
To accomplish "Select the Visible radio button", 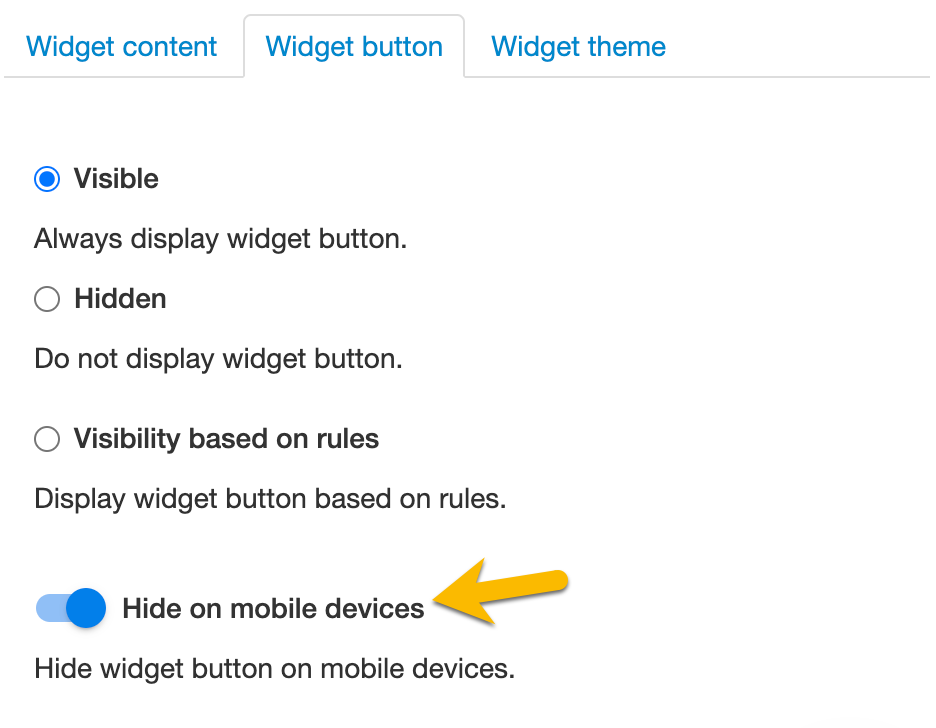I will point(47,180).
